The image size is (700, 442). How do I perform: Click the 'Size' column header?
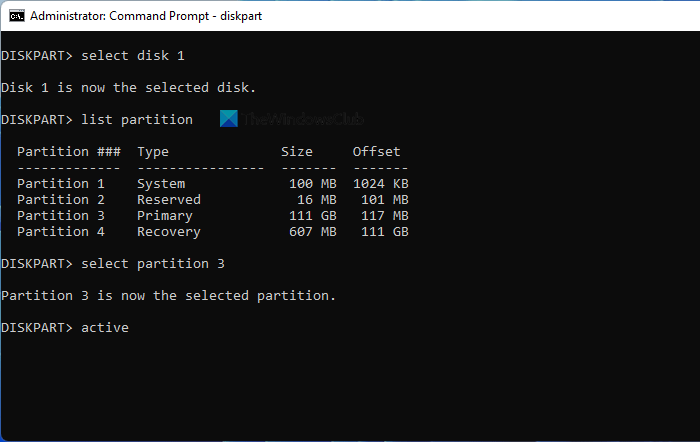pos(296,152)
